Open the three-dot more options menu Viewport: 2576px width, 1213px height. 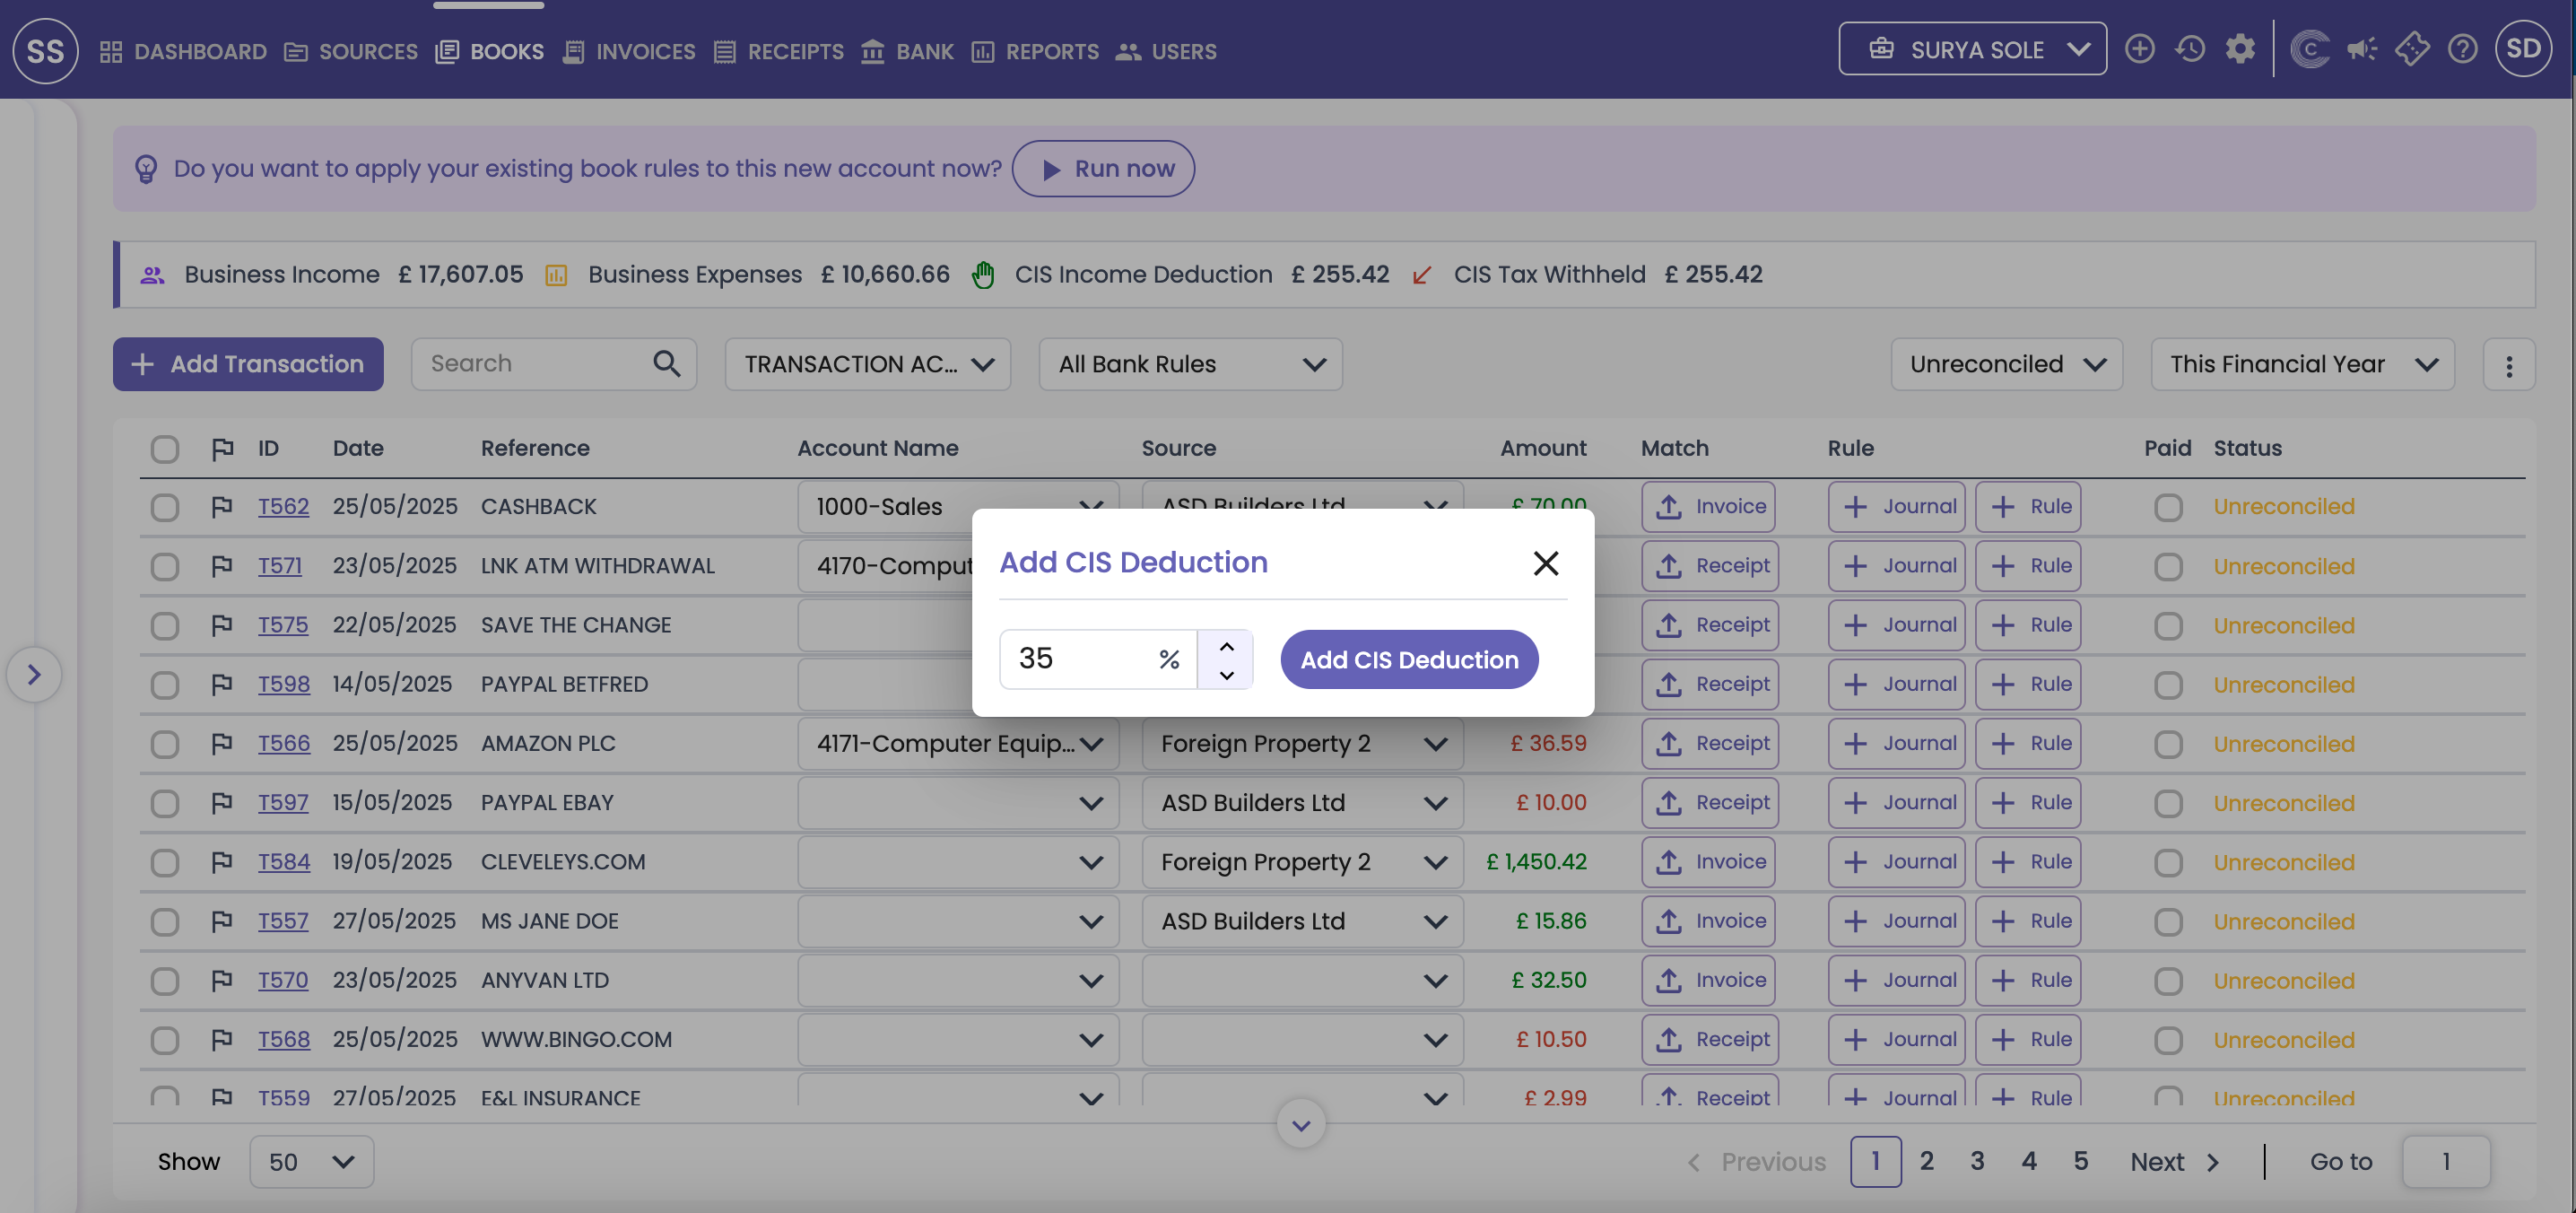[x=2508, y=365]
